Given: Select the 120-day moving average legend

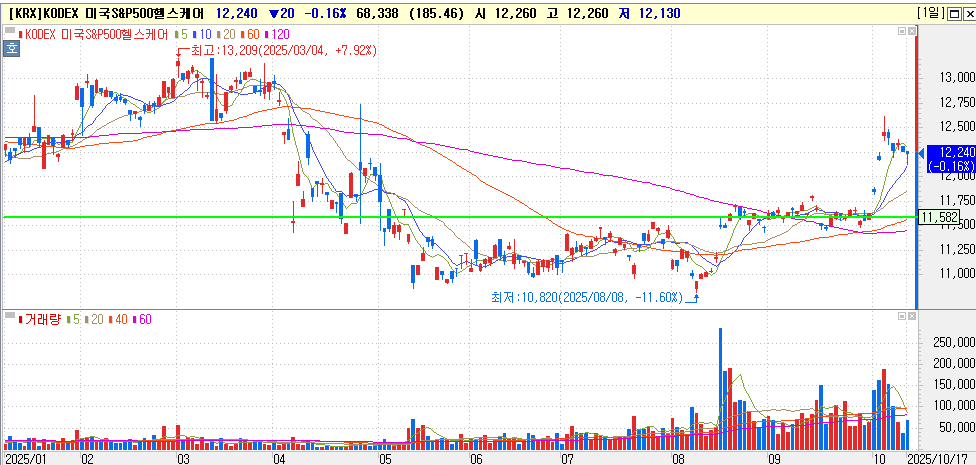Looking at the screenshot, I should (x=279, y=34).
